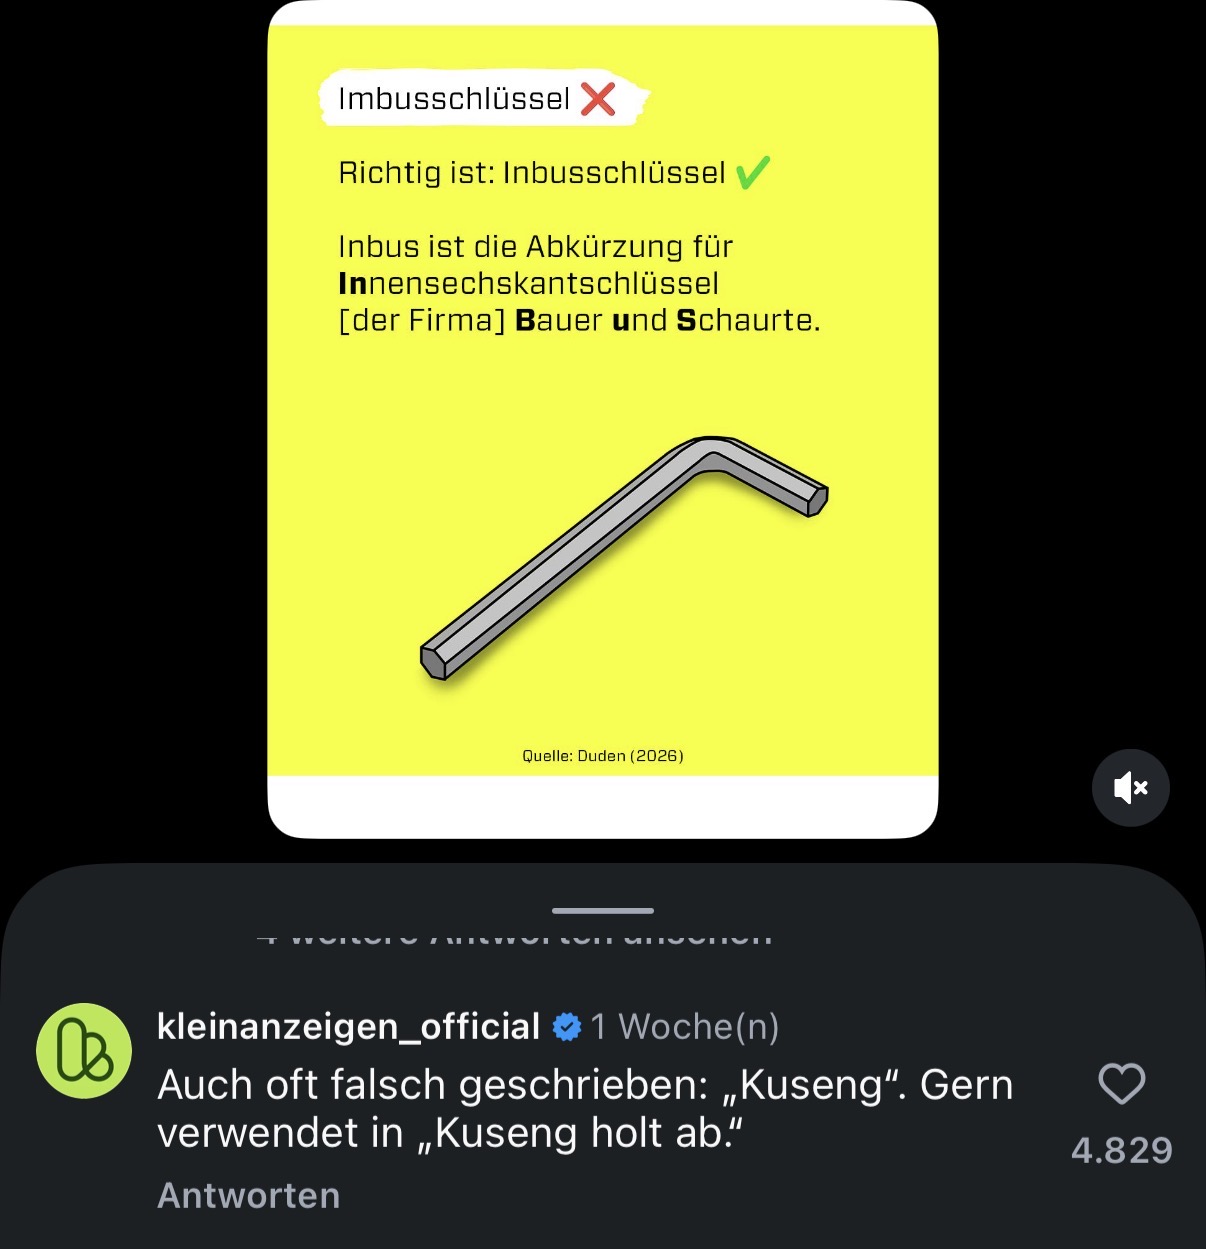This screenshot has height=1249, width=1206.
Task: Click the 'Innensechskantschlüssel' word in the post
Action: 529,284
